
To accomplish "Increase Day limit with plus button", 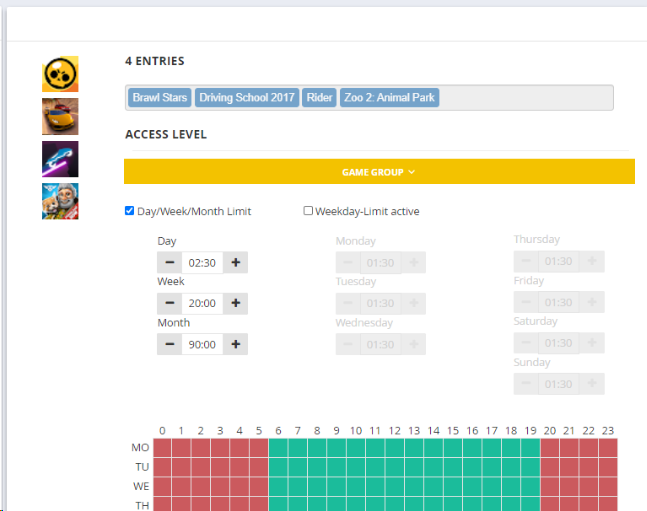I will [236, 263].
